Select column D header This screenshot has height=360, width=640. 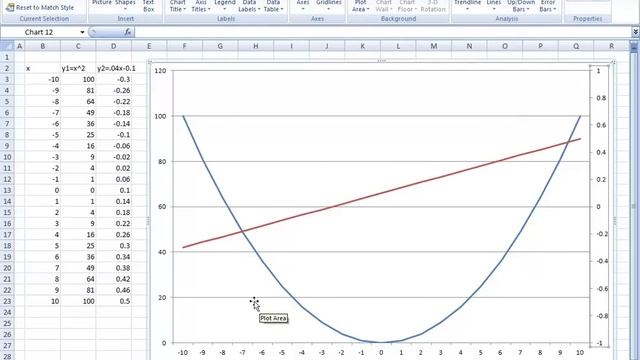click(x=113, y=46)
